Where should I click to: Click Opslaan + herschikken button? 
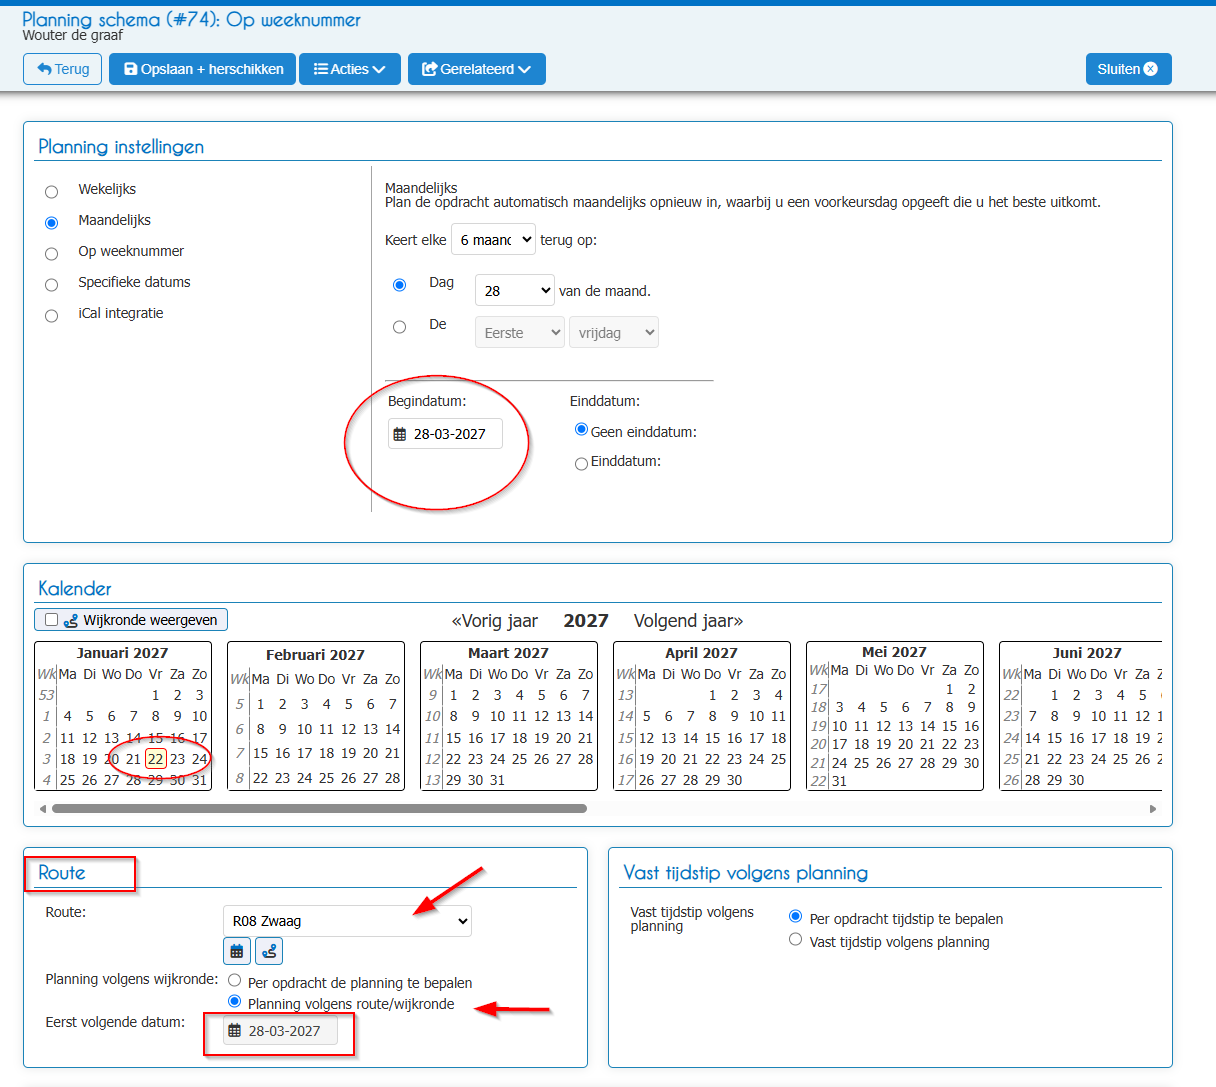(x=202, y=69)
